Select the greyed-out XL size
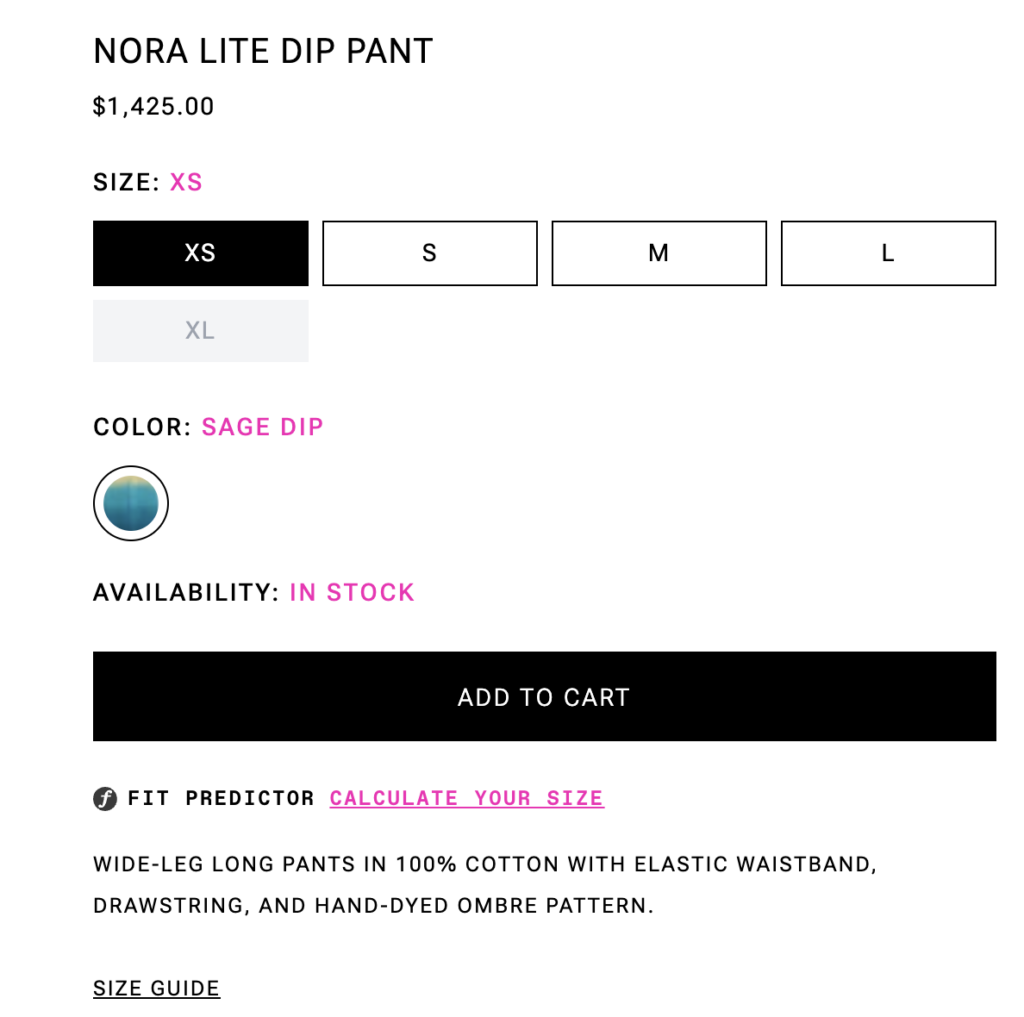 pyautogui.click(x=200, y=331)
